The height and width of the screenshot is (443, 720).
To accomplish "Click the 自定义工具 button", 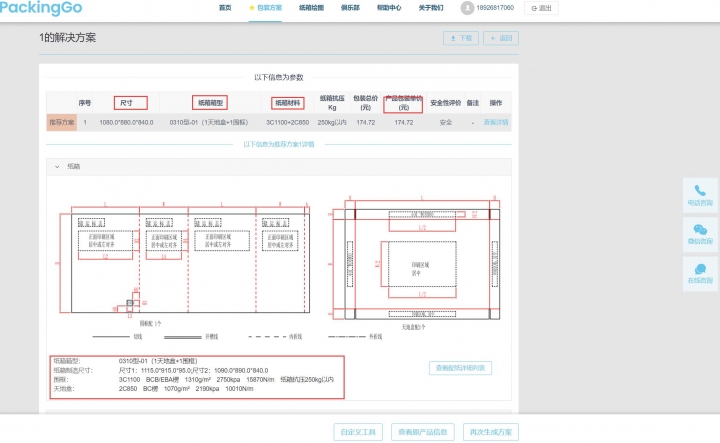I will point(358,432).
